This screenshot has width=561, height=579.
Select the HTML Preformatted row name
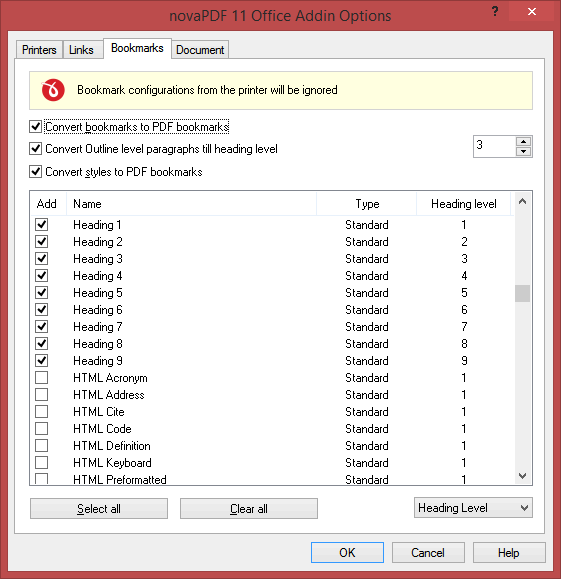pos(120,479)
